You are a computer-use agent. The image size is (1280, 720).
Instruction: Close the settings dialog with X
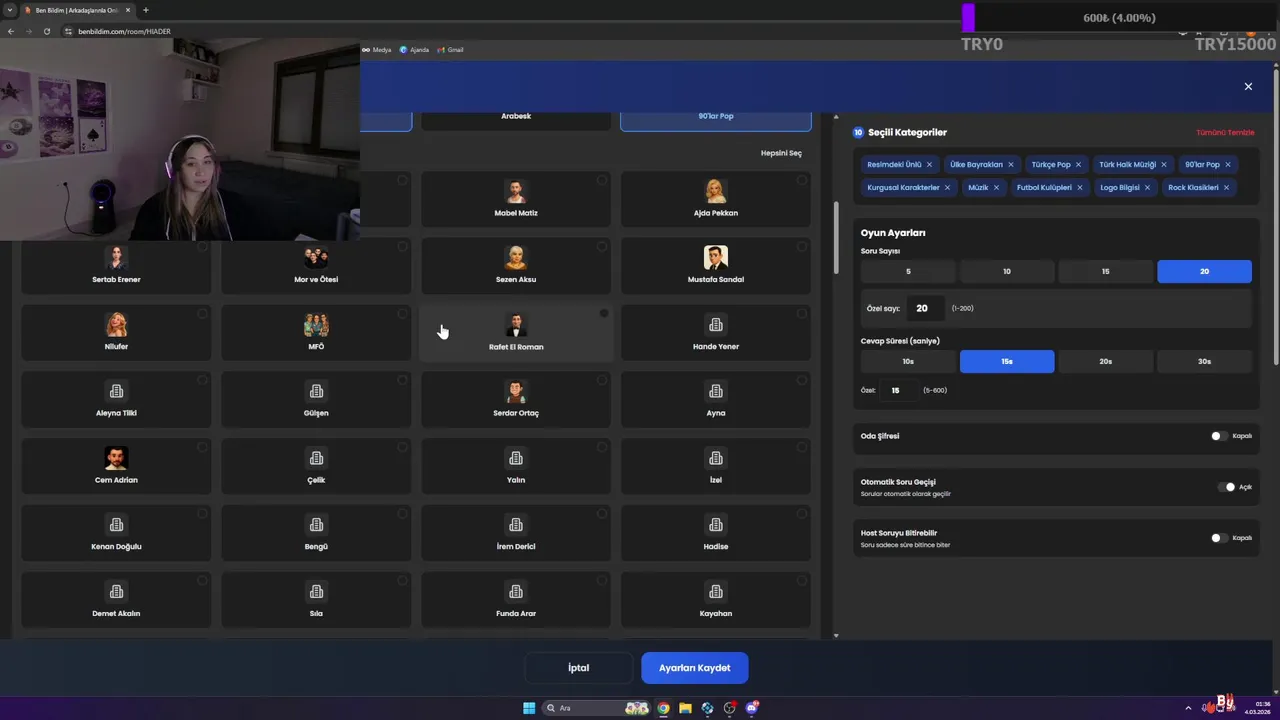[x=1248, y=86]
